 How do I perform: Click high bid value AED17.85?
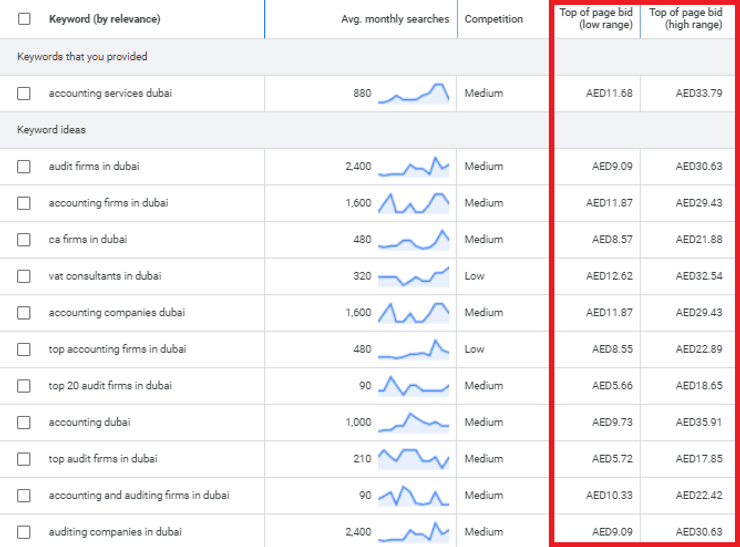pos(699,459)
